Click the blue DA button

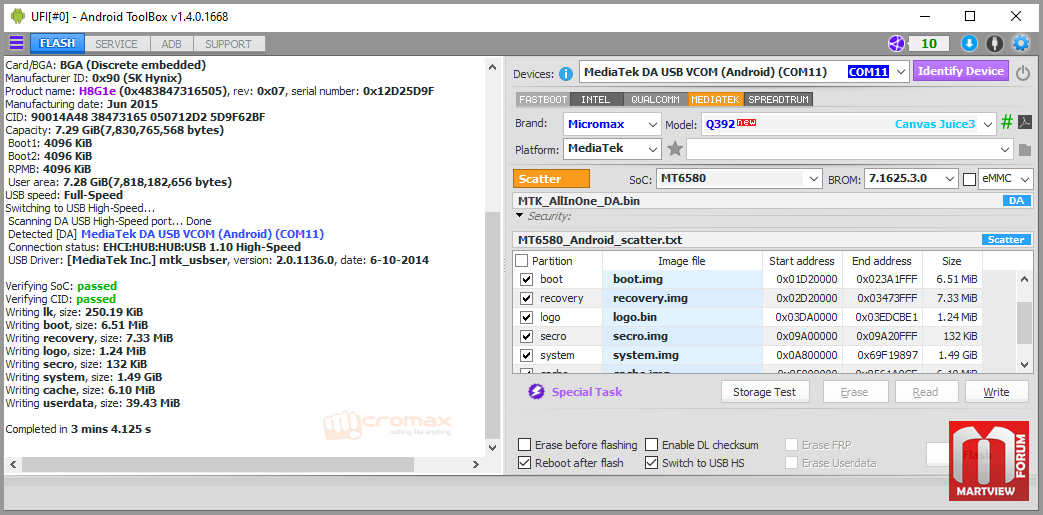(x=1016, y=200)
